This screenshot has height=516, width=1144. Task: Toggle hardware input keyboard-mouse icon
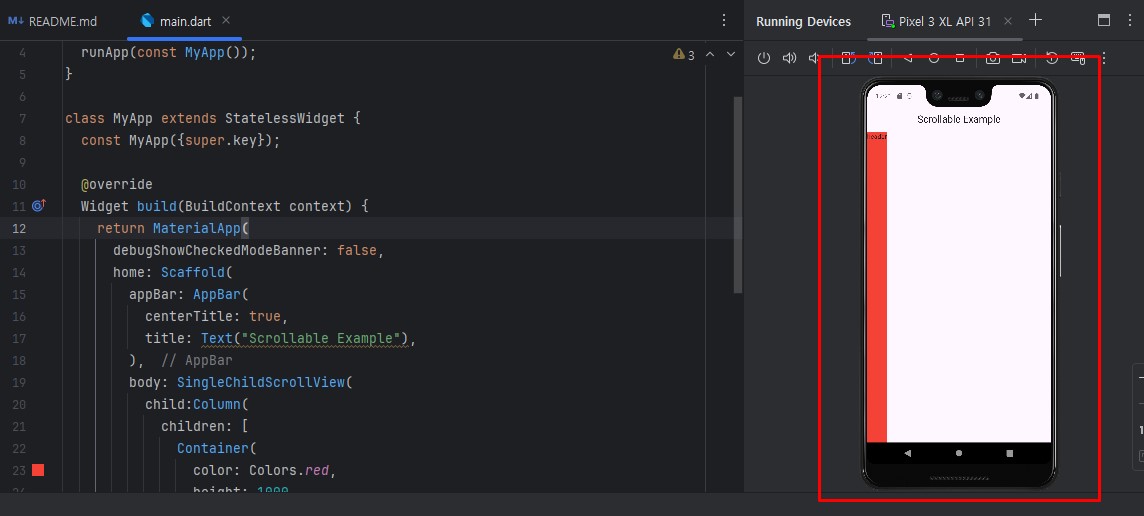click(x=1078, y=58)
